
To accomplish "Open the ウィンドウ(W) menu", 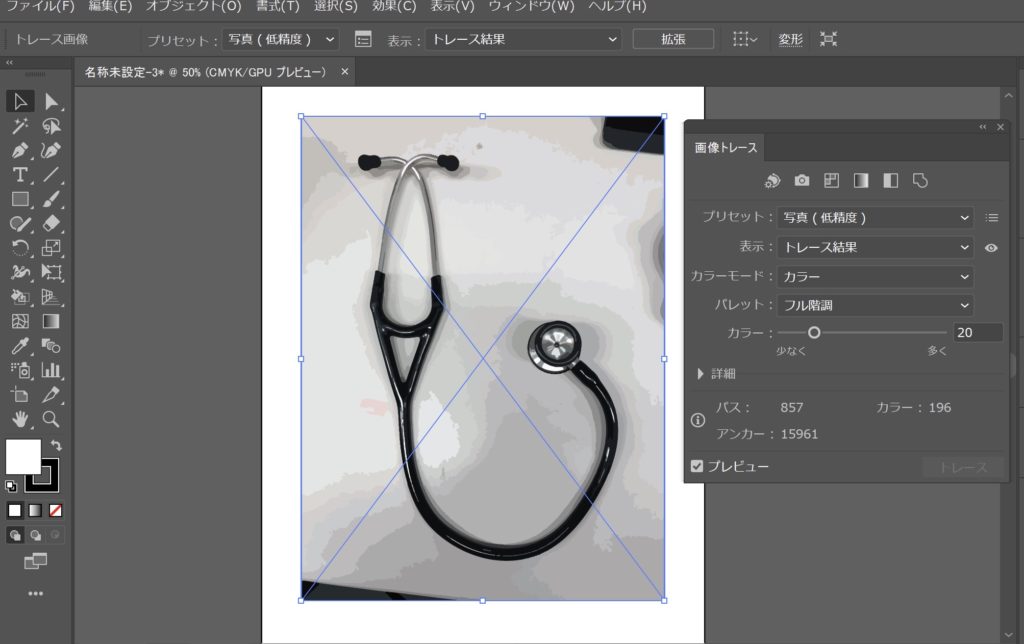I will (x=532, y=7).
